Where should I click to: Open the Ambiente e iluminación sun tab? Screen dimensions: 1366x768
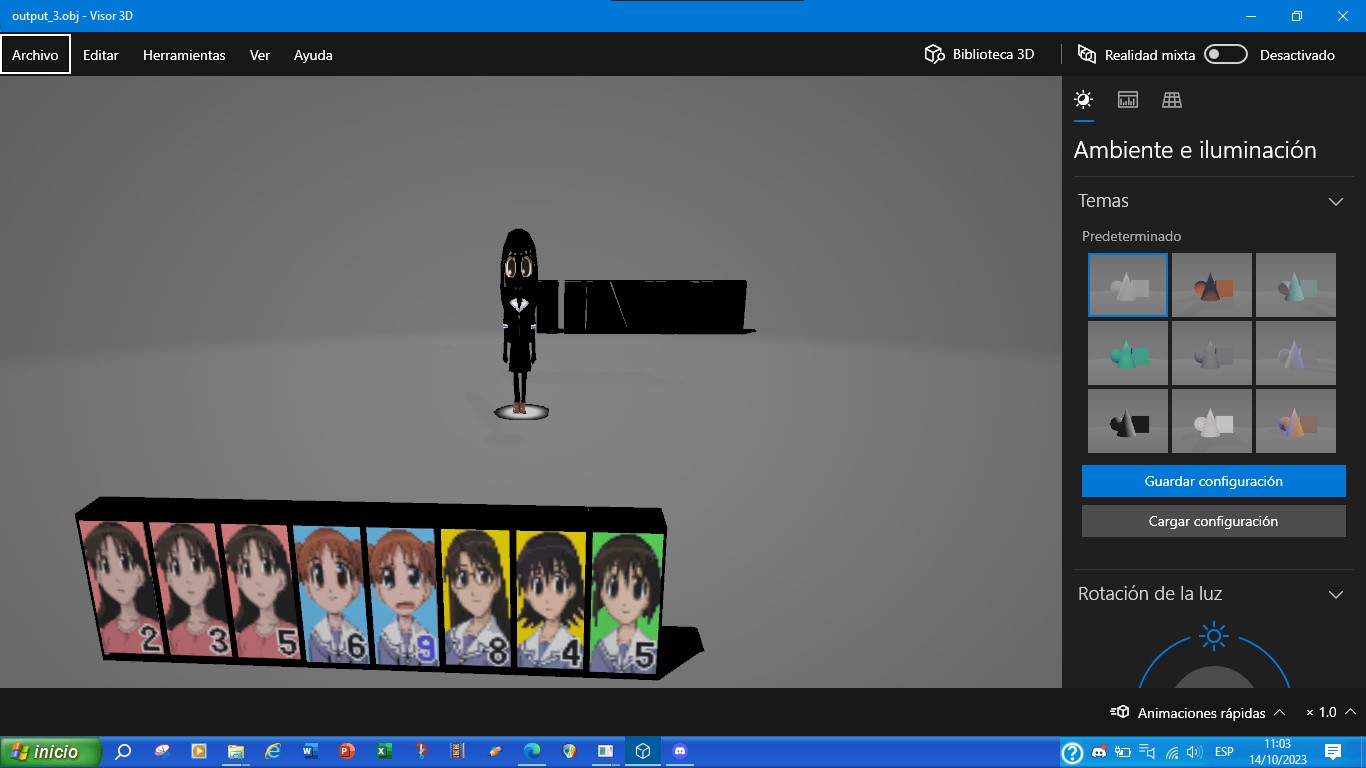(x=1083, y=99)
